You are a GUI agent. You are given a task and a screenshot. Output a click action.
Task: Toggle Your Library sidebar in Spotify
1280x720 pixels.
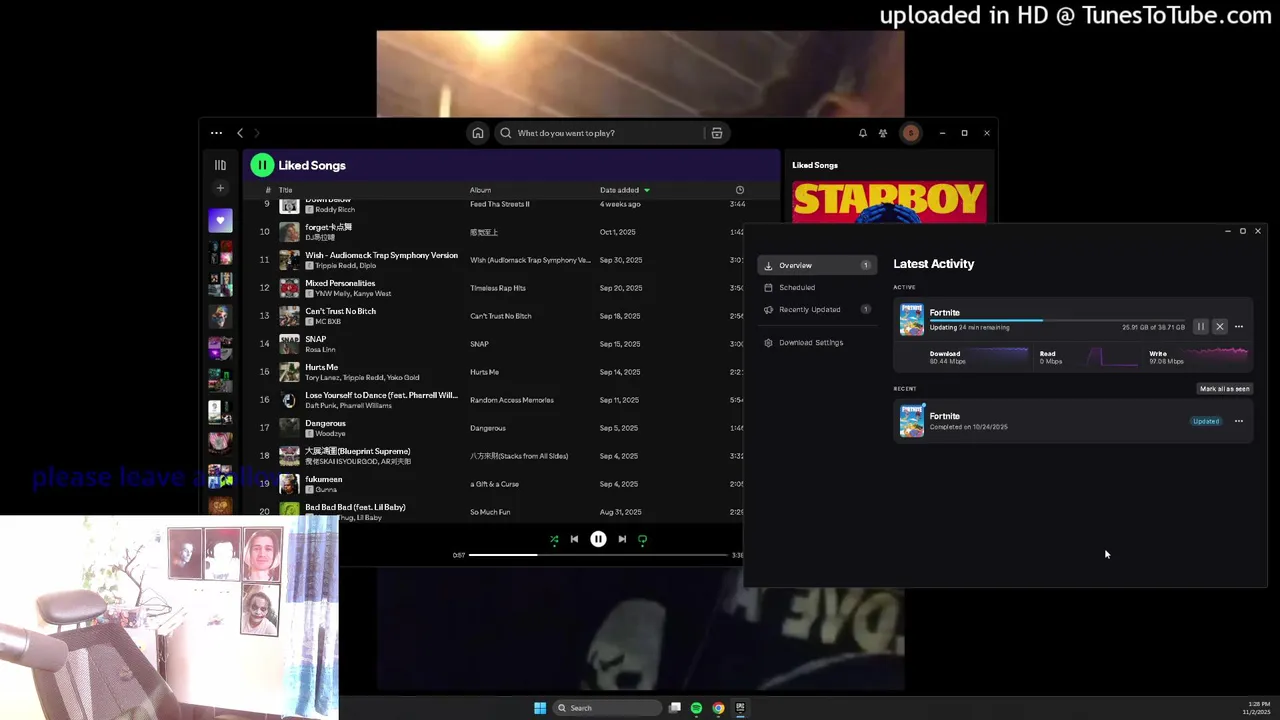(x=221, y=165)
